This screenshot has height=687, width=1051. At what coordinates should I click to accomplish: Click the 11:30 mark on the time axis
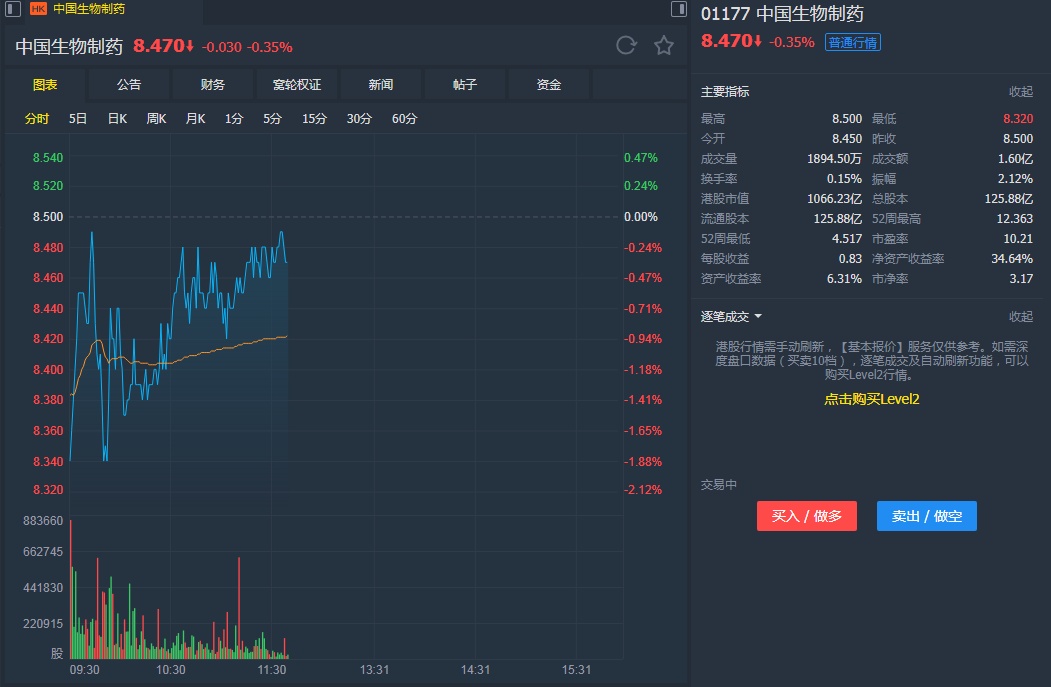(272, 670)
